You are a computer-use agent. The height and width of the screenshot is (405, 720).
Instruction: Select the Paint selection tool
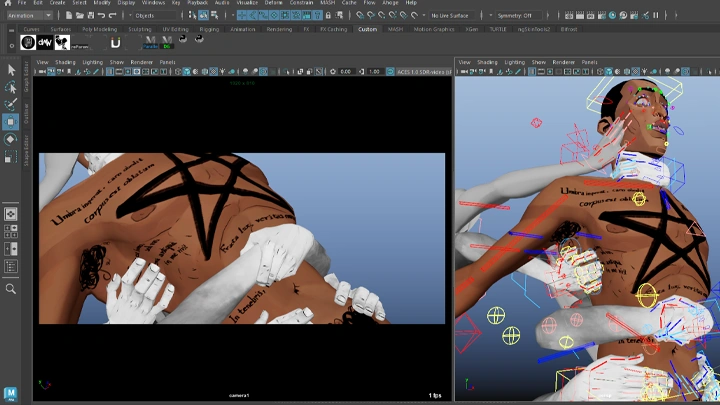click(x=11, y=104)
